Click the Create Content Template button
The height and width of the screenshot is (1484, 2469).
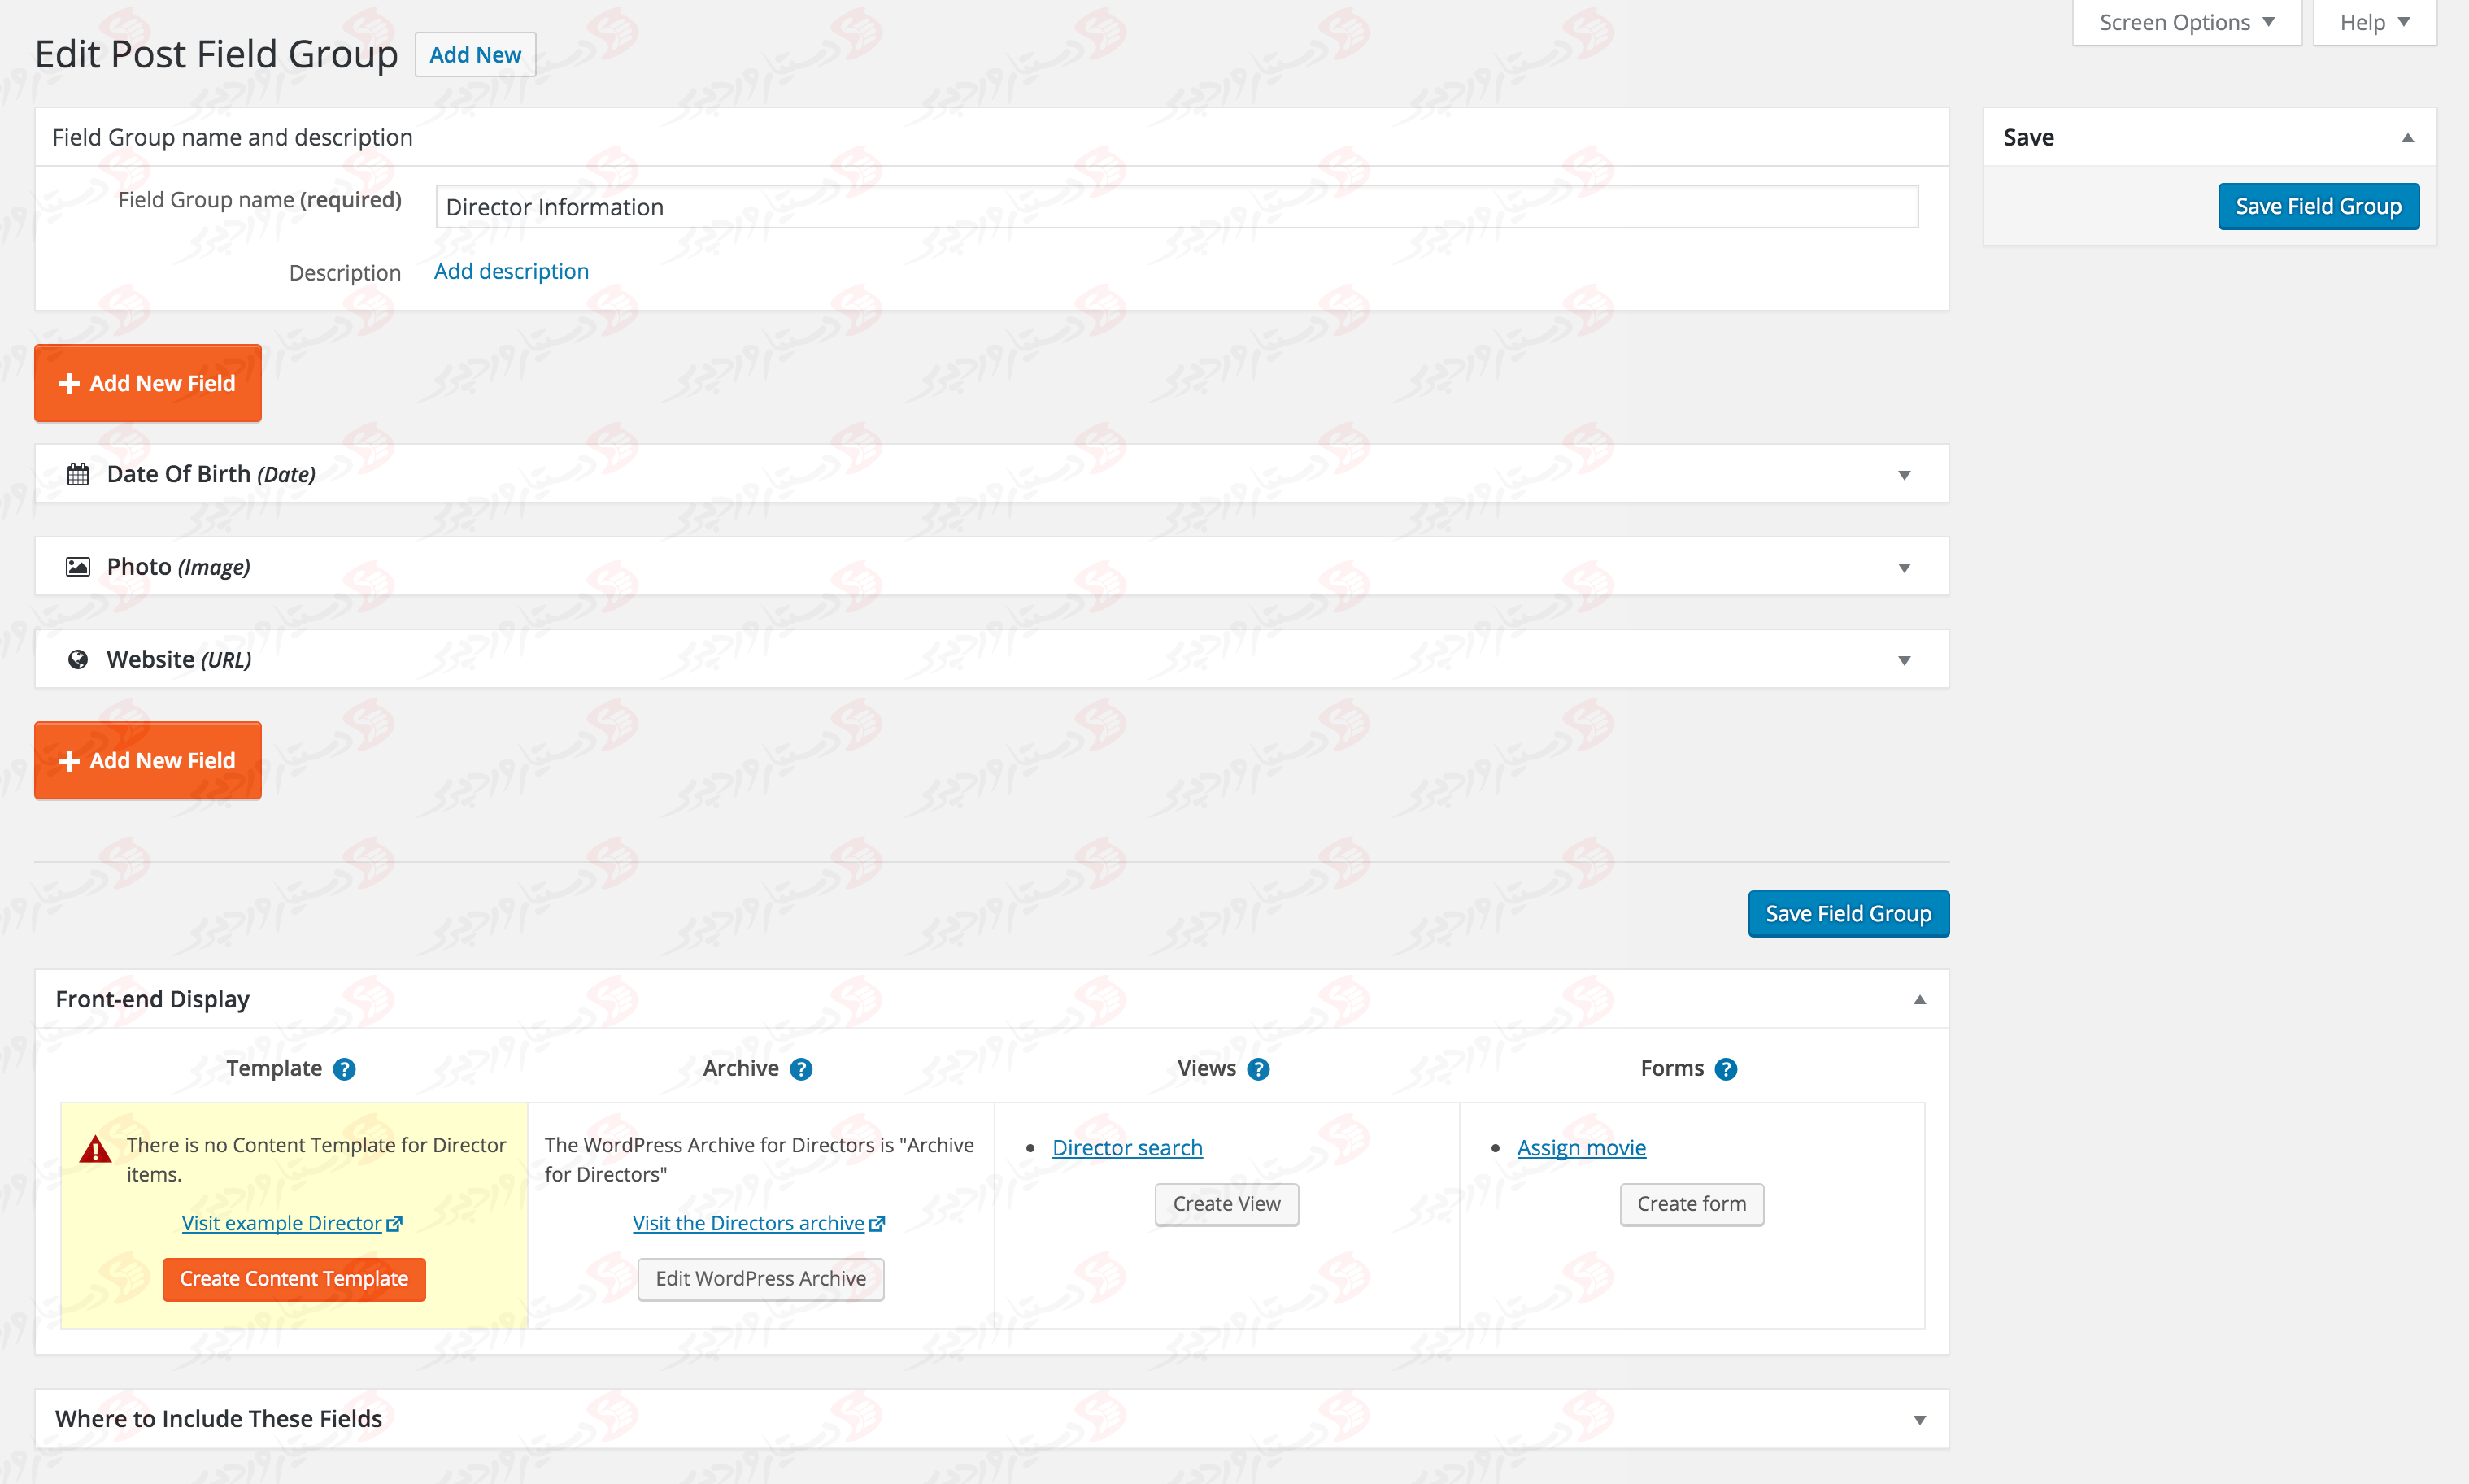[293, 1279]
